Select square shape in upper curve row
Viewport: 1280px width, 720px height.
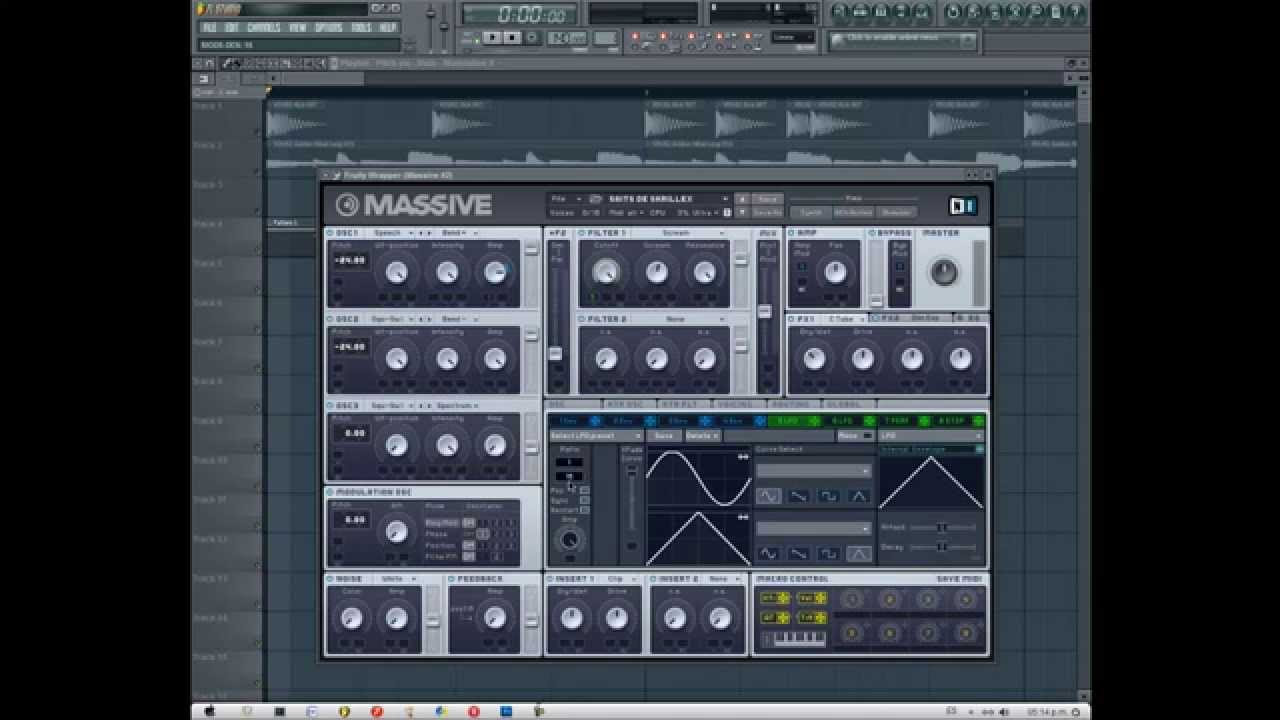pos(828,495)
